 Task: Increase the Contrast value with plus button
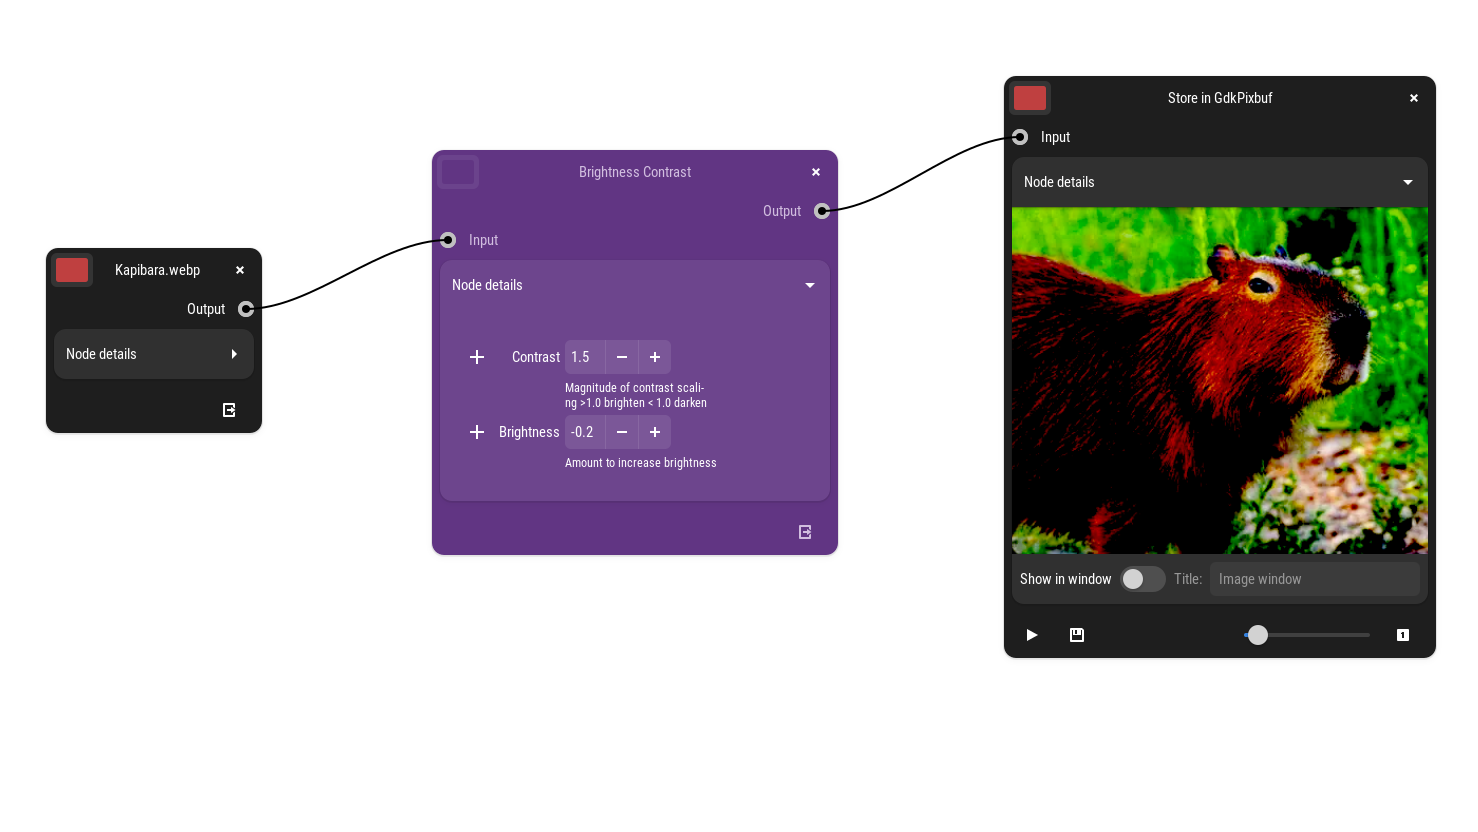pos(655,357)
